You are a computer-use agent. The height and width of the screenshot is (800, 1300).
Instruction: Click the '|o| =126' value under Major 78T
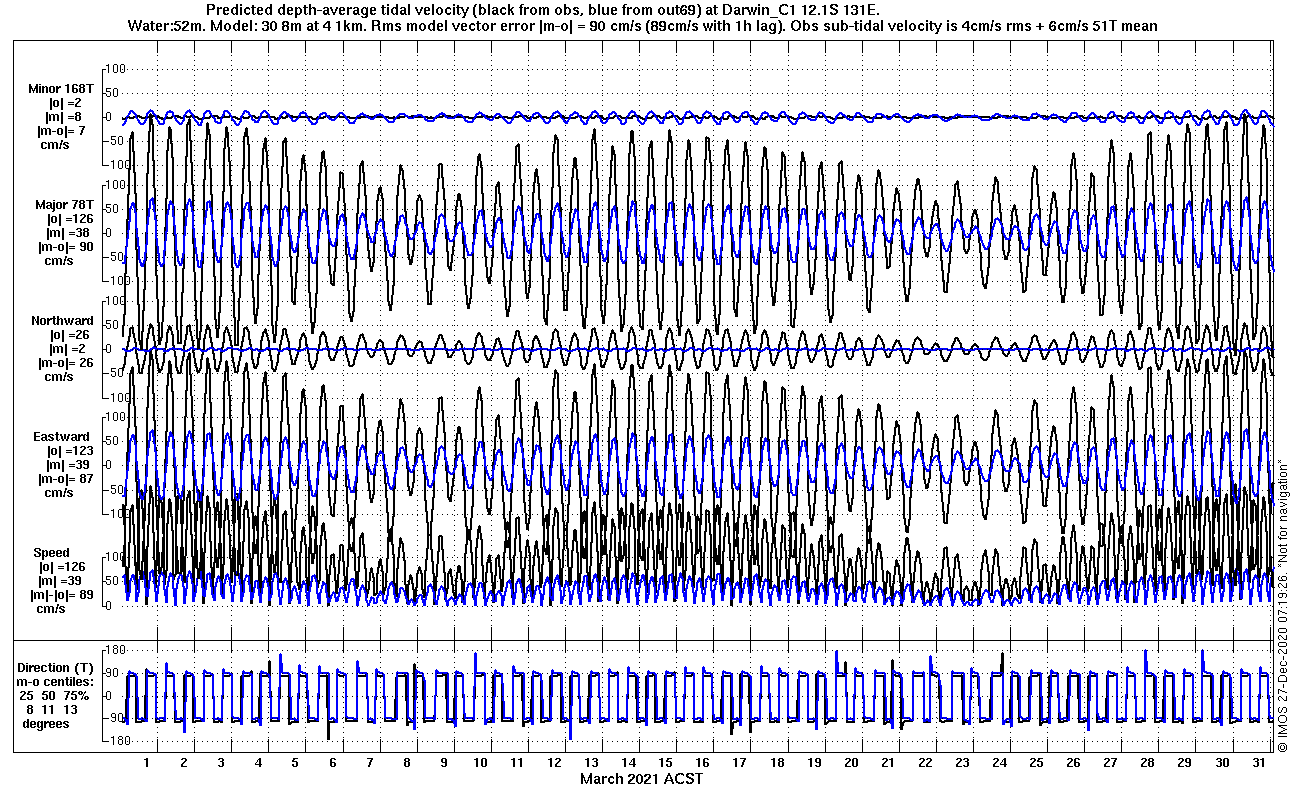tap(69, 219)
